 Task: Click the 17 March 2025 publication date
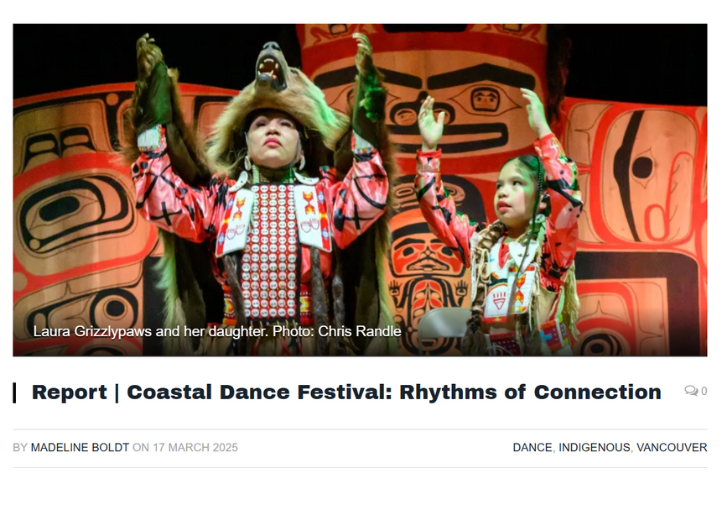(x=195, y=447)
